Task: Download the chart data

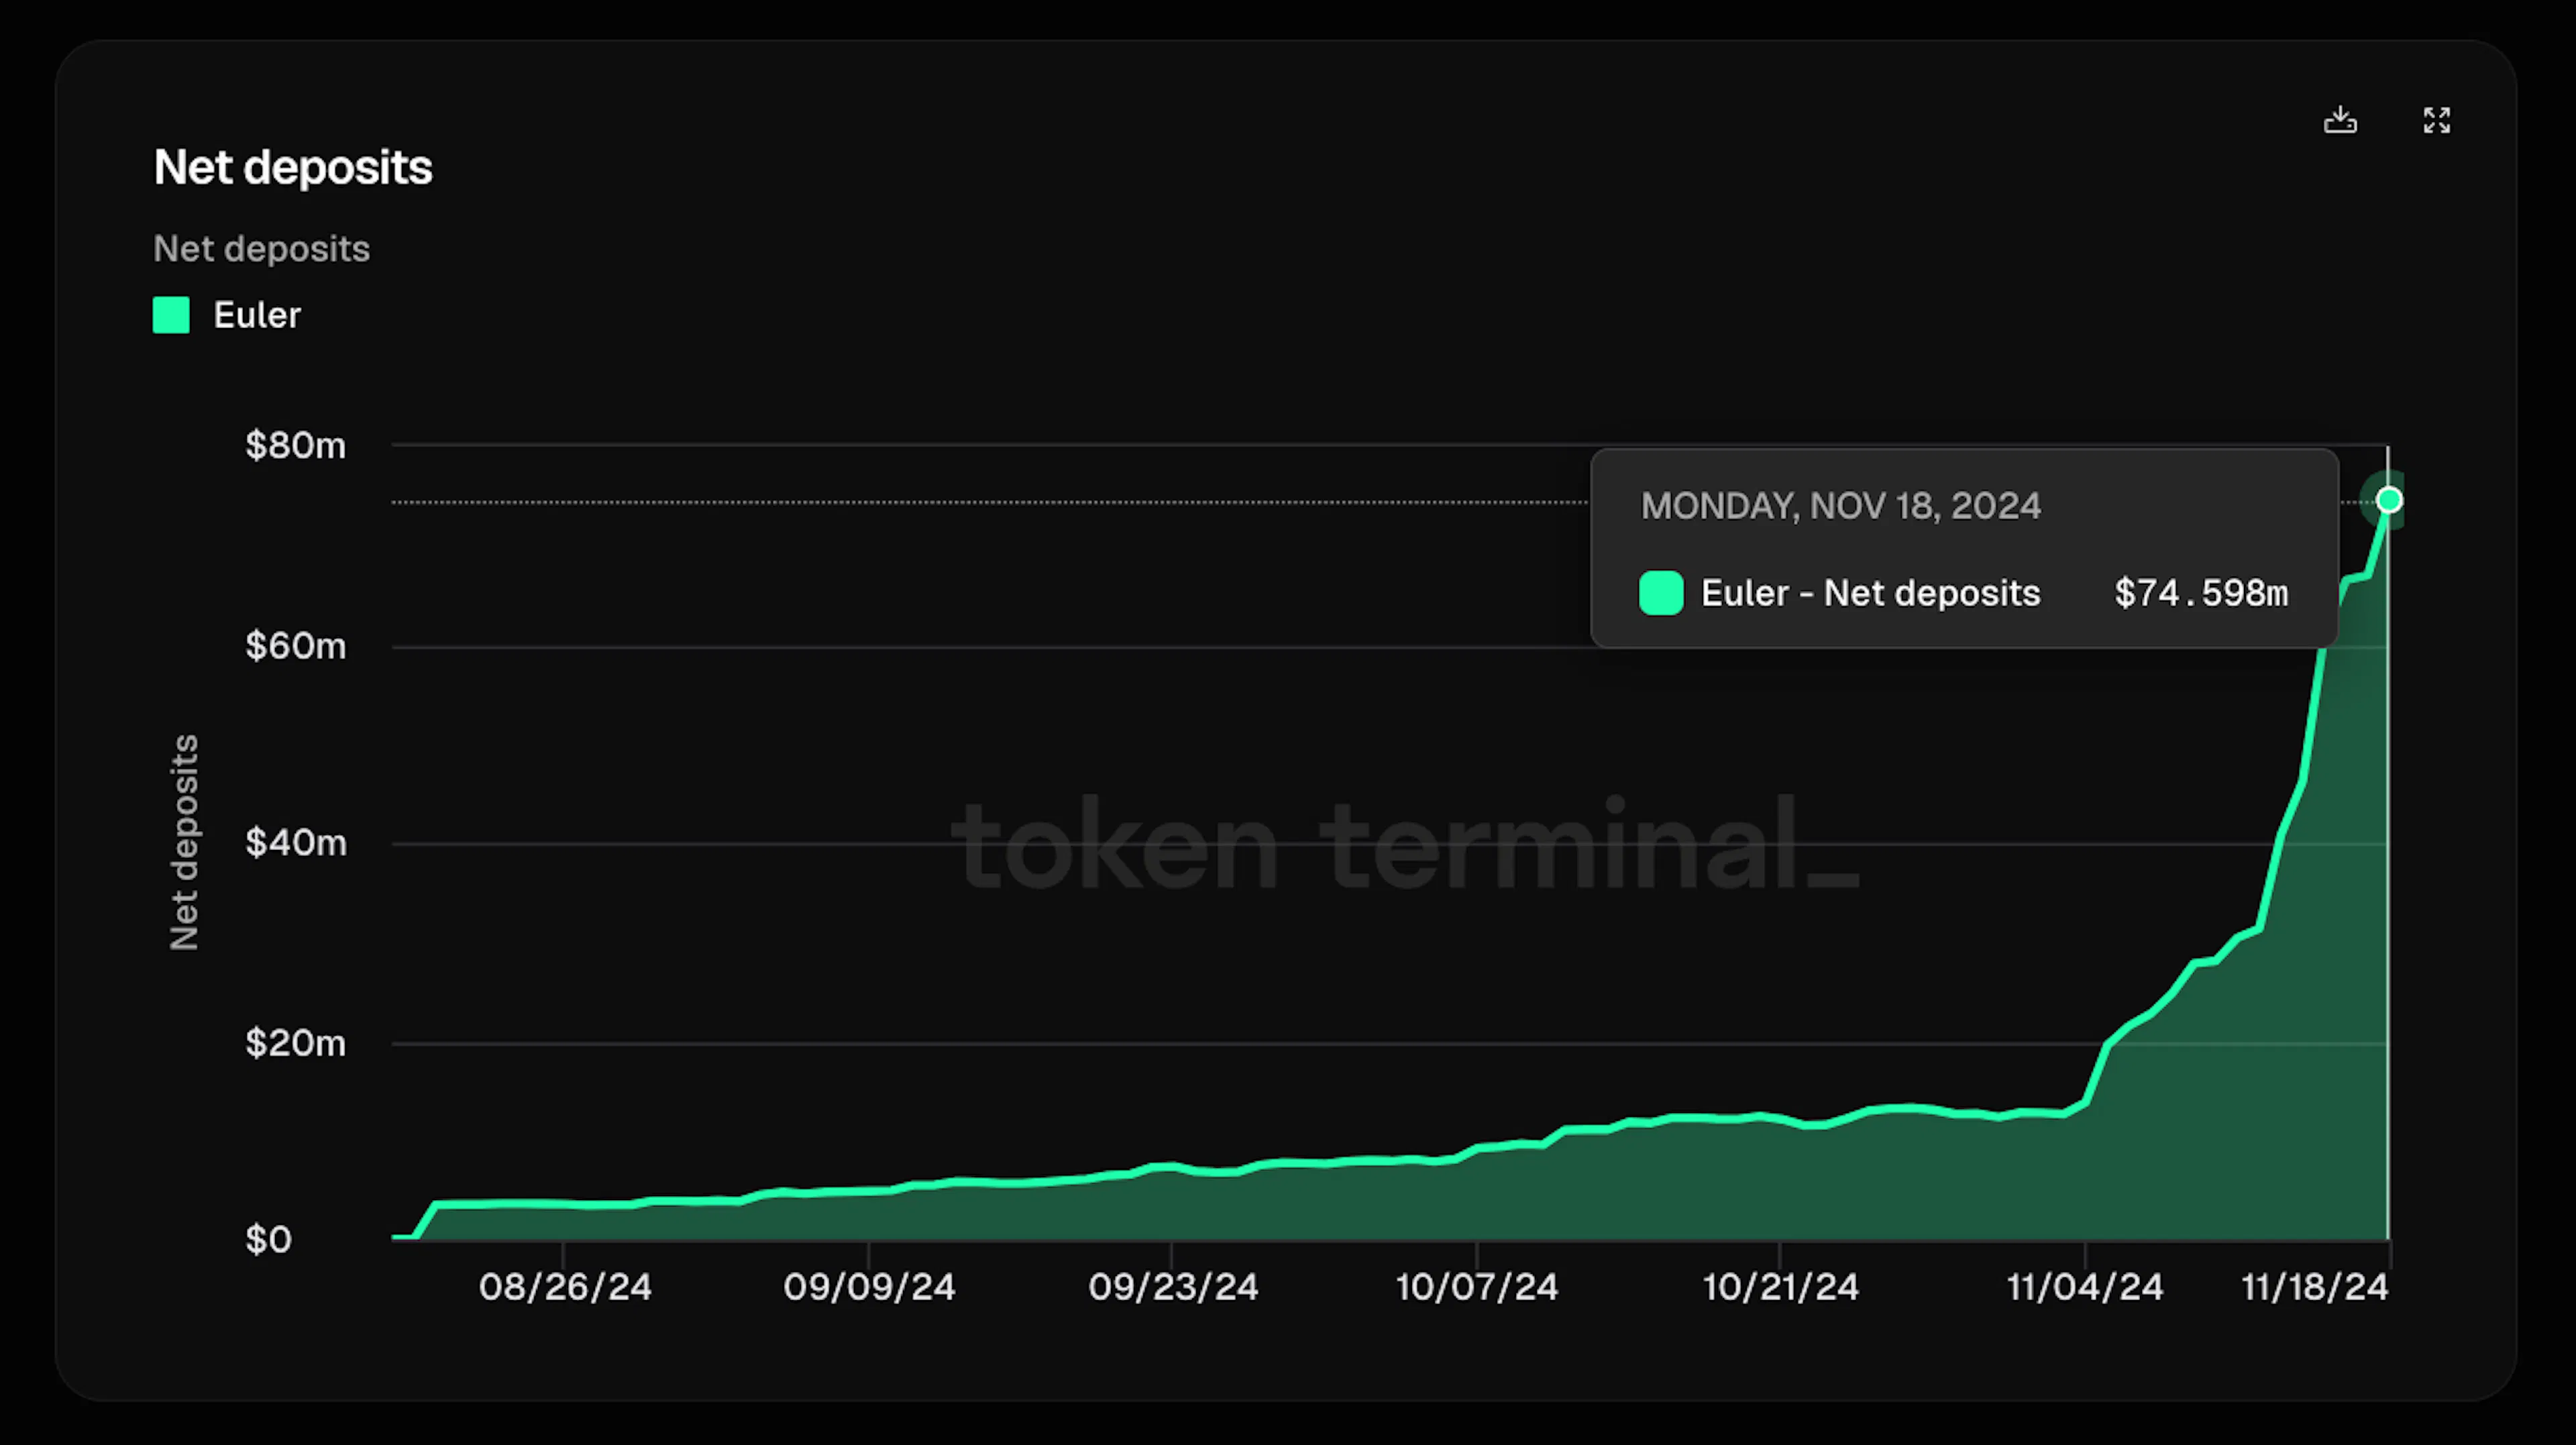Action: click(x=2340, y=120)
